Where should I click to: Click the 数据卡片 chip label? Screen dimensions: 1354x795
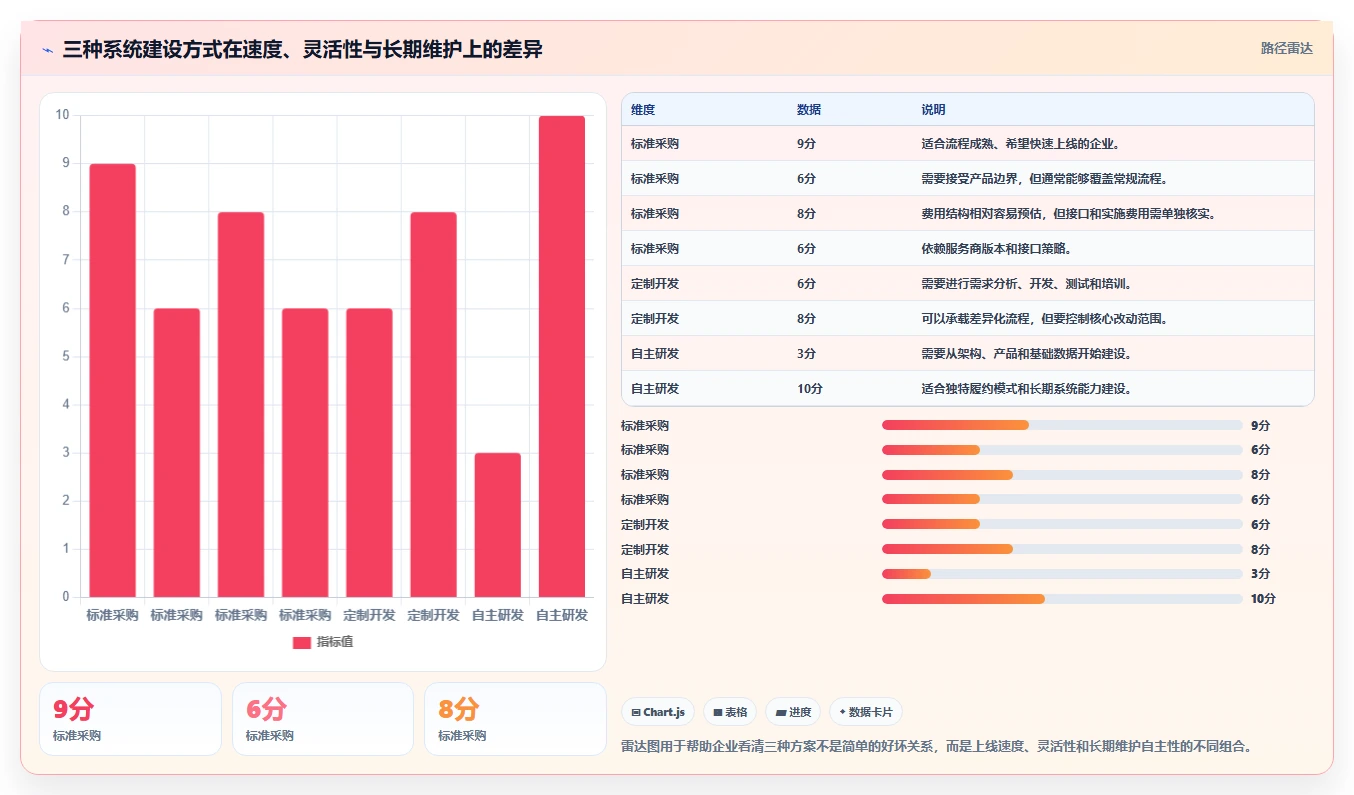[872, 713]
